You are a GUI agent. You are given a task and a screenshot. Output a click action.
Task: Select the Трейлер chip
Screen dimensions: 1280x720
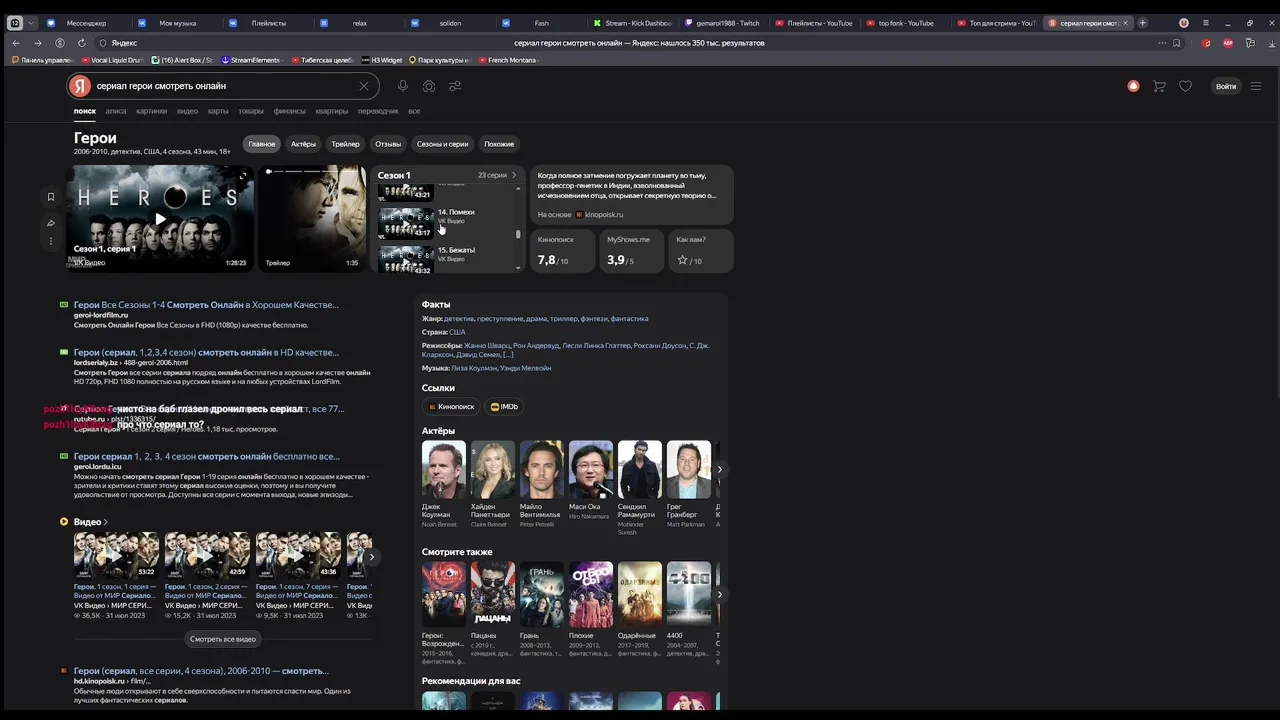pyautogui.click(x=345, y=144)
